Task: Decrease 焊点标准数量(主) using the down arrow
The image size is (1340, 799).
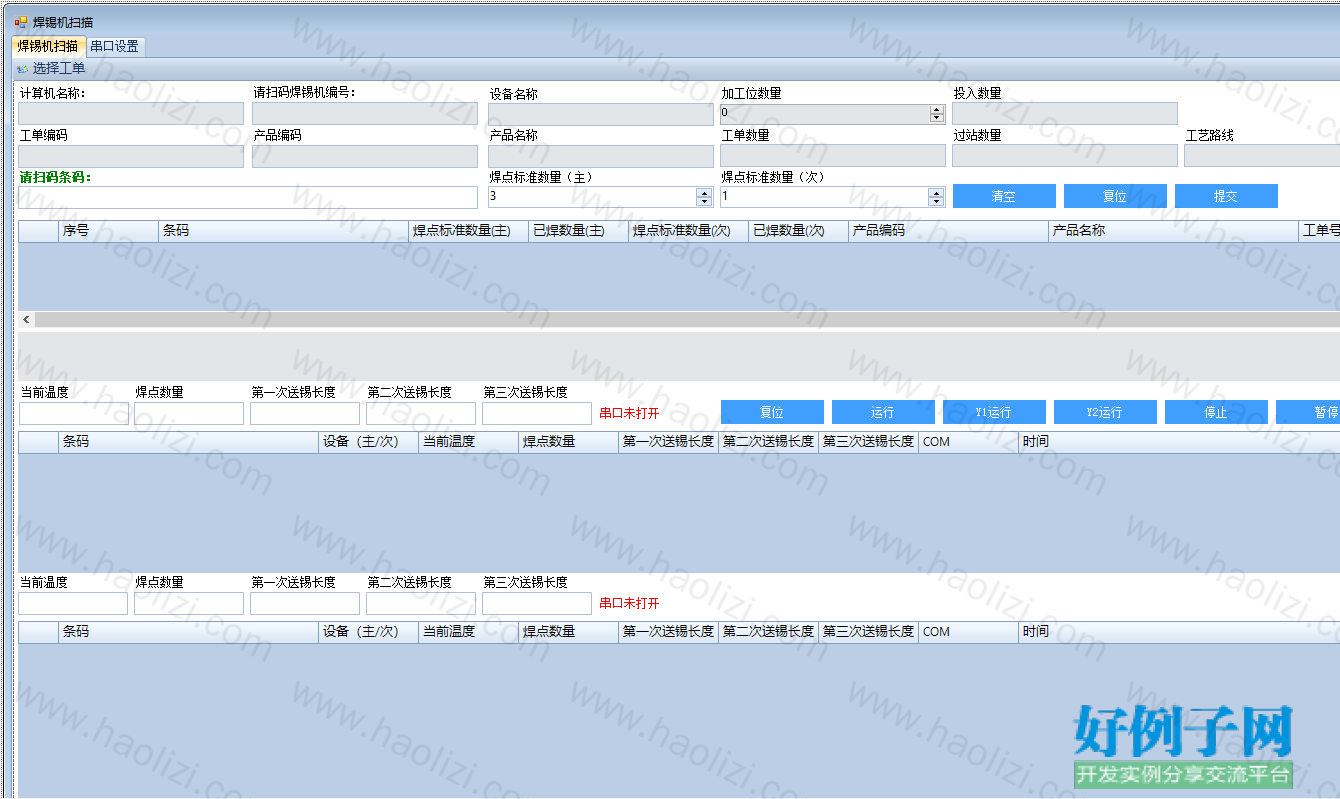Action: [x=705, y=202]
